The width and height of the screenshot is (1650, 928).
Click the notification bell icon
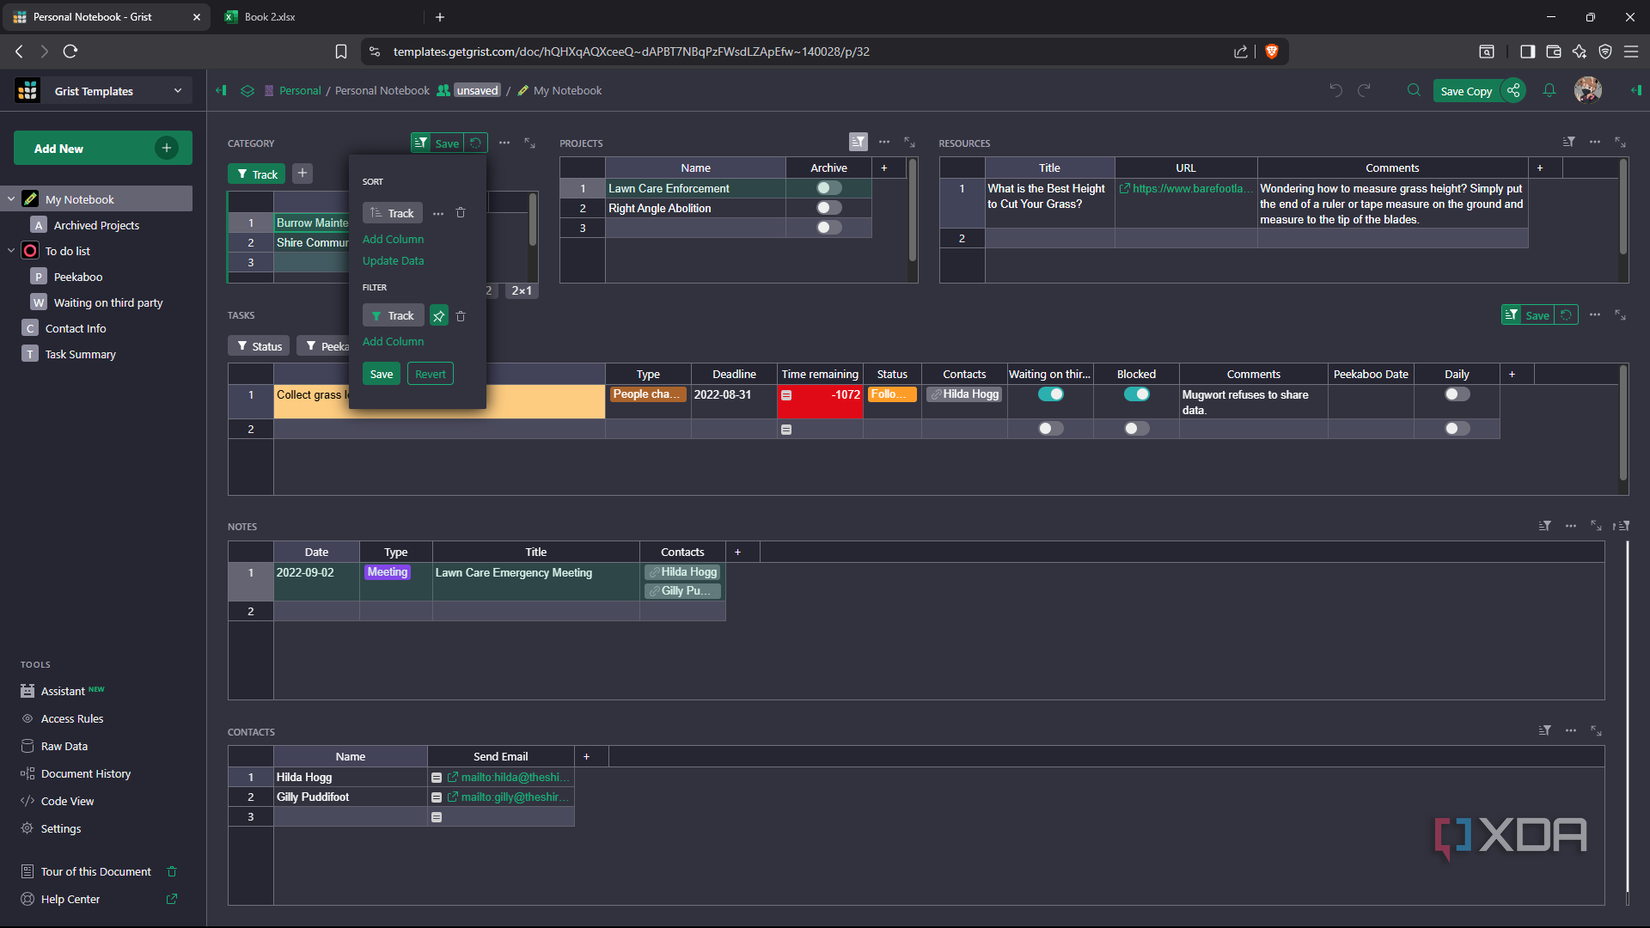1549,90
